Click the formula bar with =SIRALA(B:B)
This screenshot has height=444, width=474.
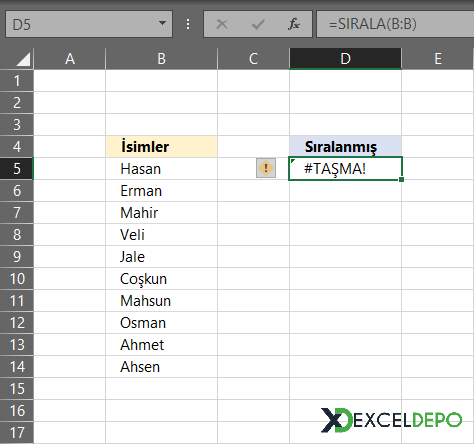395,24
